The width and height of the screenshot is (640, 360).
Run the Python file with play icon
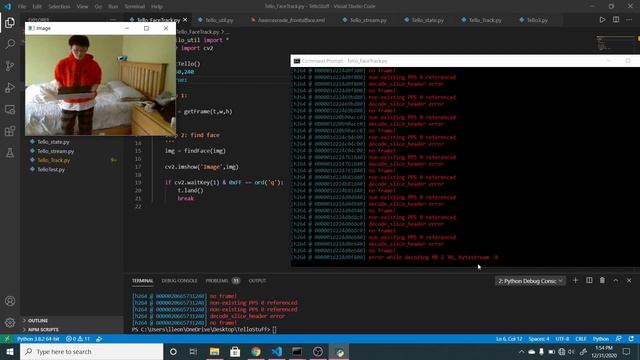pos(602,20)
